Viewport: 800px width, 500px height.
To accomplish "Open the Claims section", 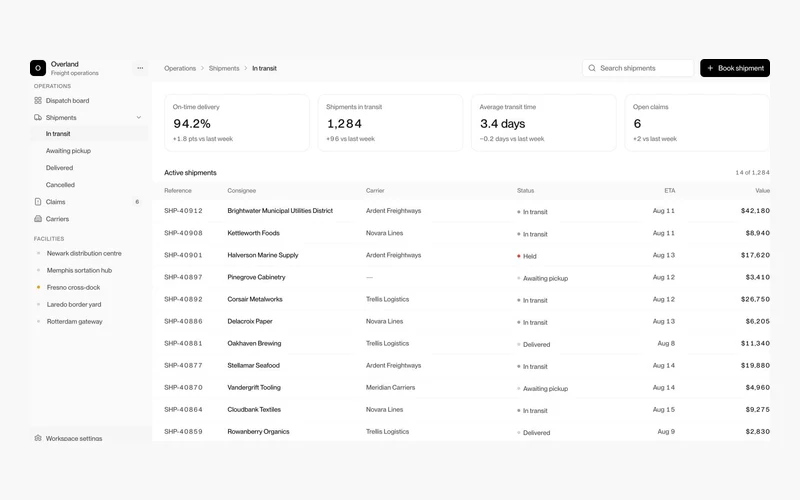I will [89, 202].
